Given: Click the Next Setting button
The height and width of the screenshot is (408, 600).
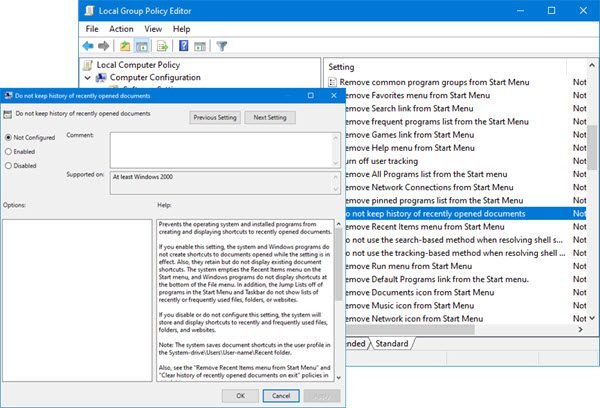Looking at the screenshot, I should 270,118.
